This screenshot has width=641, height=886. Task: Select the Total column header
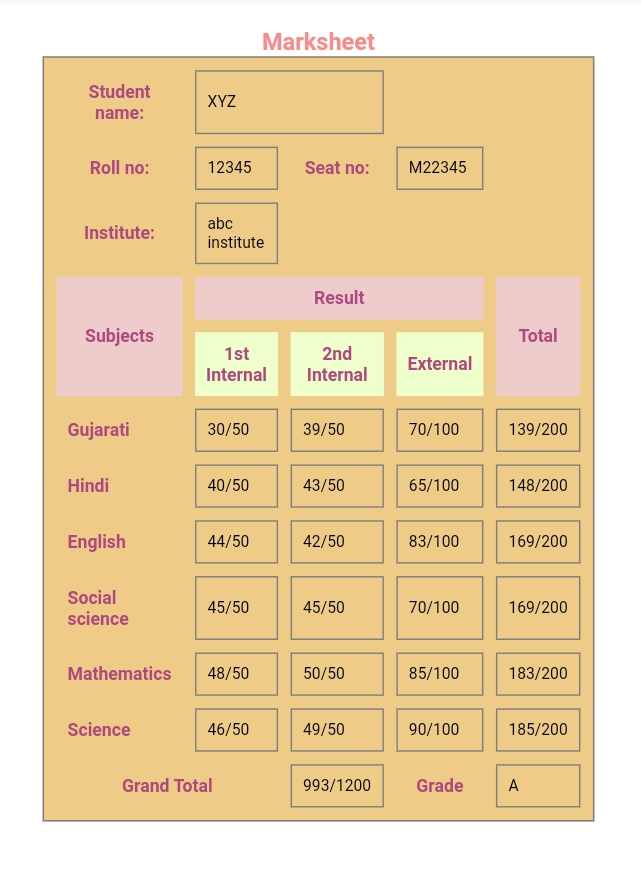pos(538,336)
